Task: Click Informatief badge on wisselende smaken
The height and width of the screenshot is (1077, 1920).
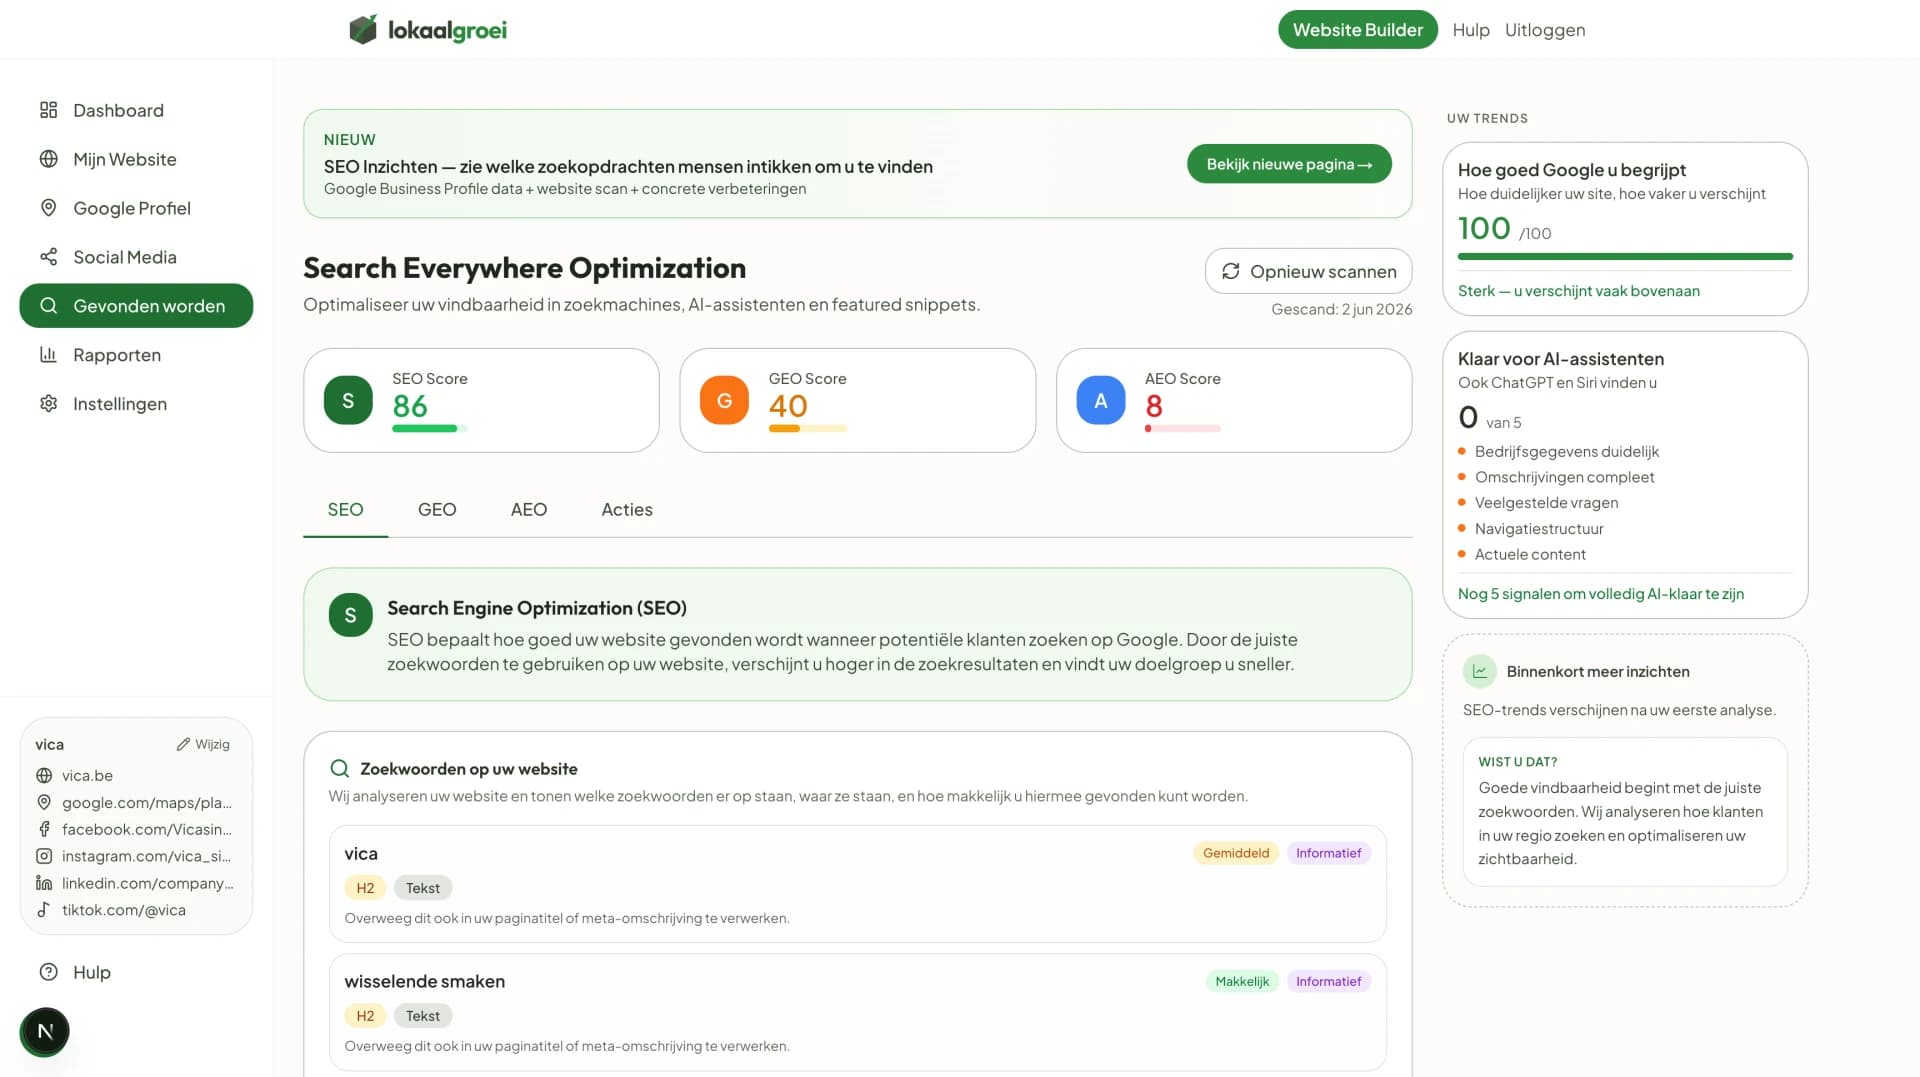Action: [1328, 981]
